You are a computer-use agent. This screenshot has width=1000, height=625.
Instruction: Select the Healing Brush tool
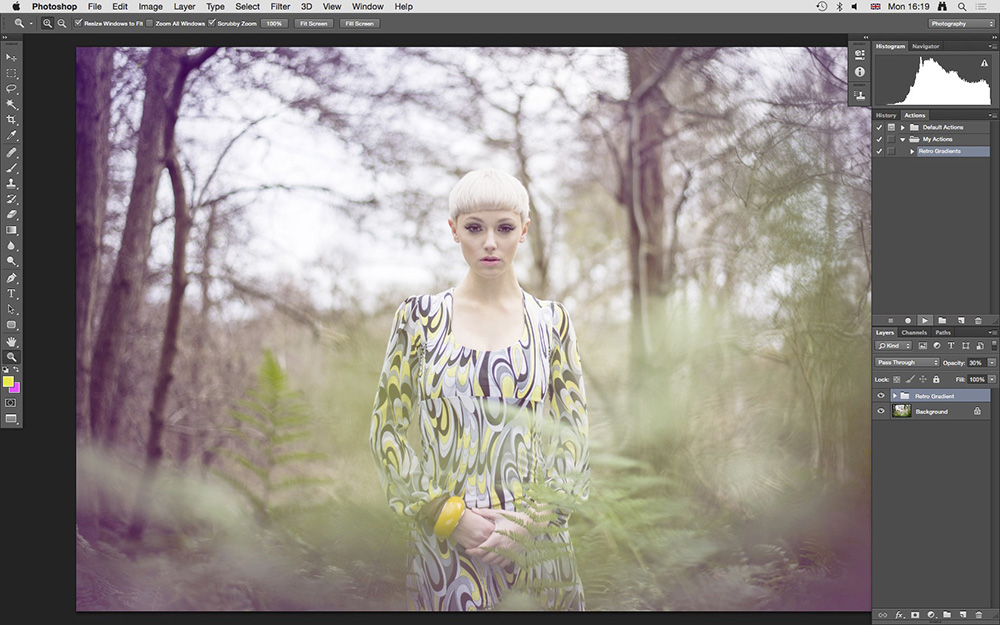pyautogui.click(x=11, y=152)
